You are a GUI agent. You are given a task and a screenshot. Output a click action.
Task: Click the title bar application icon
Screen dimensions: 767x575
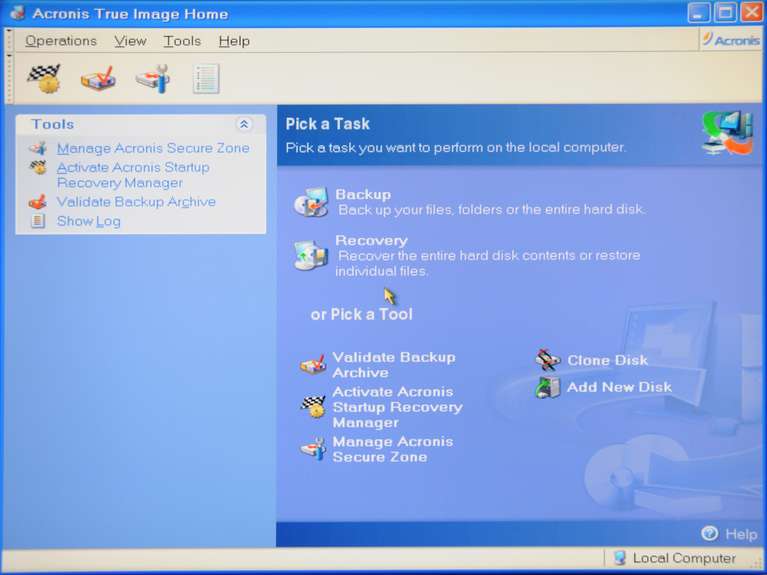tap(17, 13)
